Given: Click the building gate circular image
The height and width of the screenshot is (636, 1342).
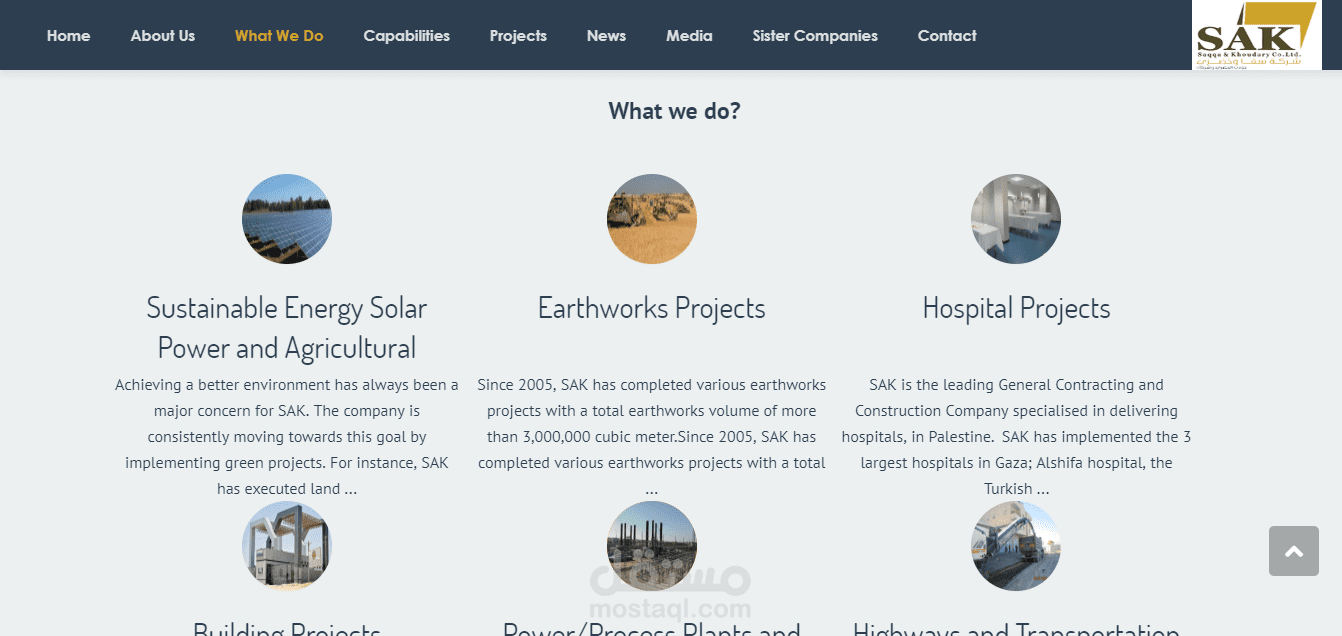Looking at the screenshot, I should (x=287, y=546).
